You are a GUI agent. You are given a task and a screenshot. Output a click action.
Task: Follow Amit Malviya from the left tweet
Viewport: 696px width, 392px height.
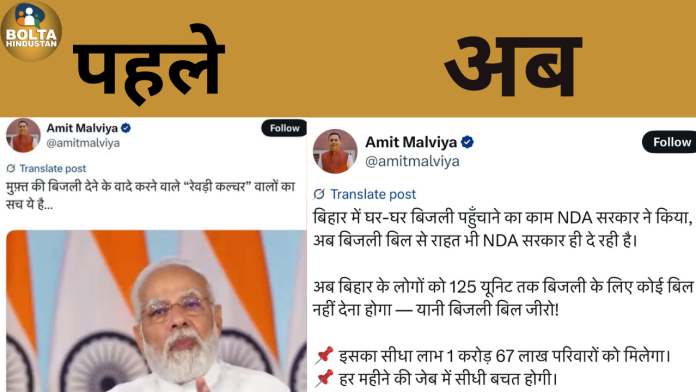(284, 128)
